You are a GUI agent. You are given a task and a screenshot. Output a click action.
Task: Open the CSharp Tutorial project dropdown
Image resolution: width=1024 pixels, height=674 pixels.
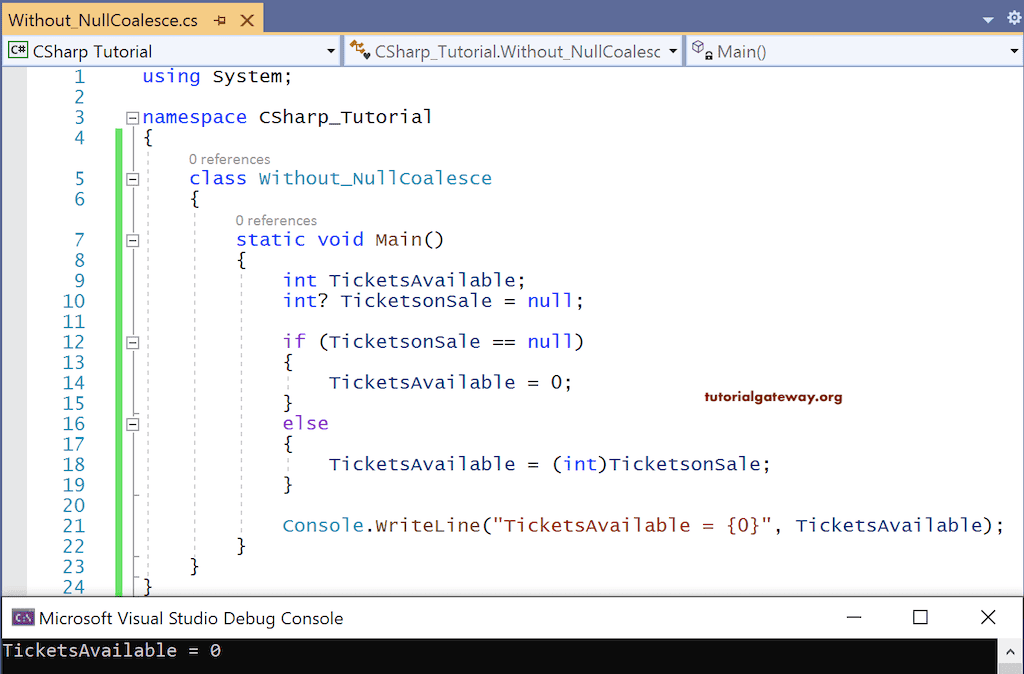tap(330, 50)
